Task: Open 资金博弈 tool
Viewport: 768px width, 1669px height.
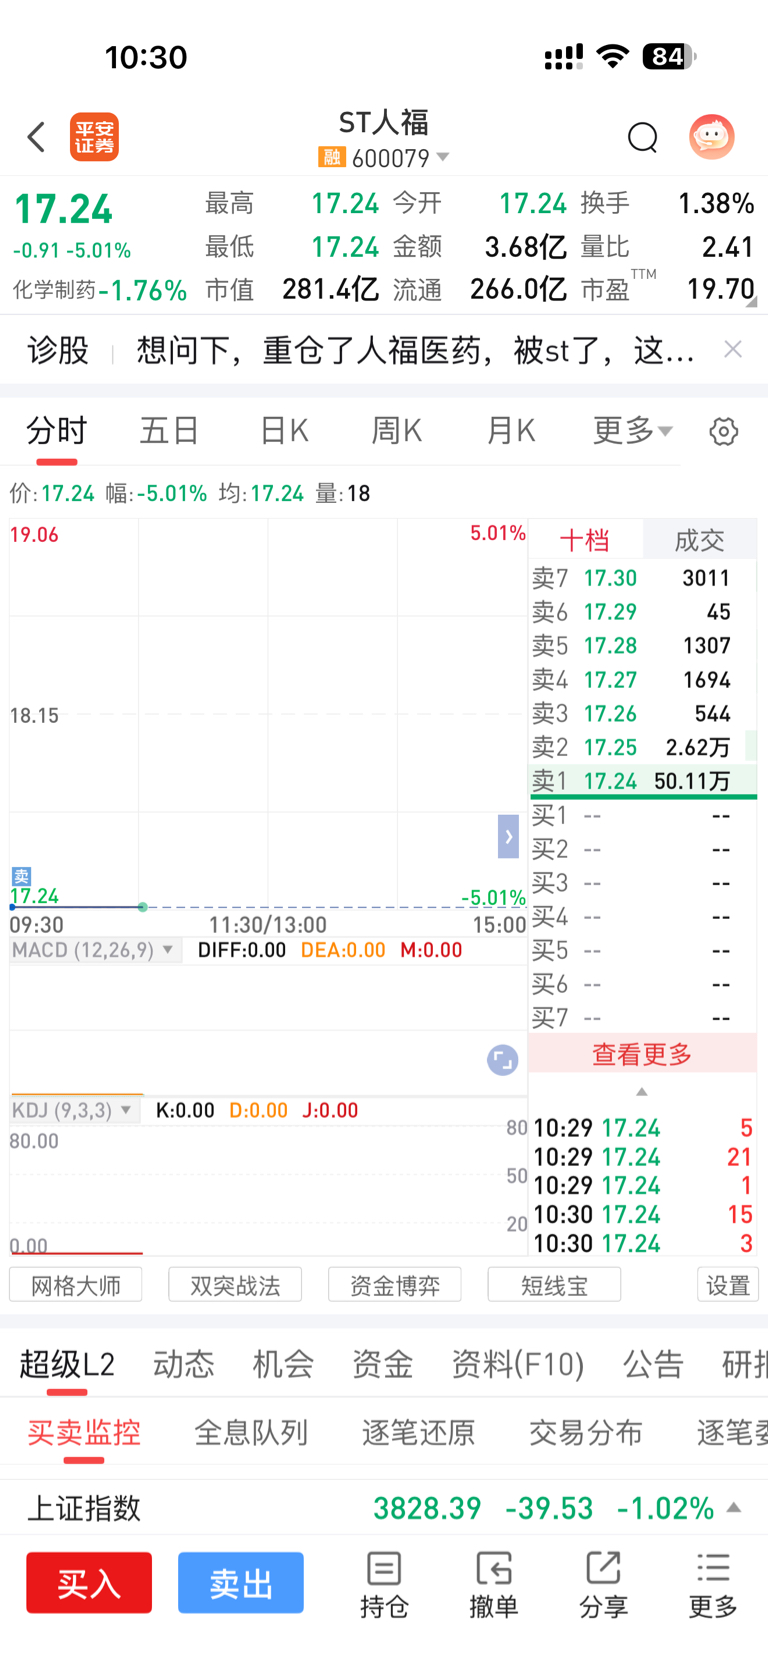Action: 395,1285
